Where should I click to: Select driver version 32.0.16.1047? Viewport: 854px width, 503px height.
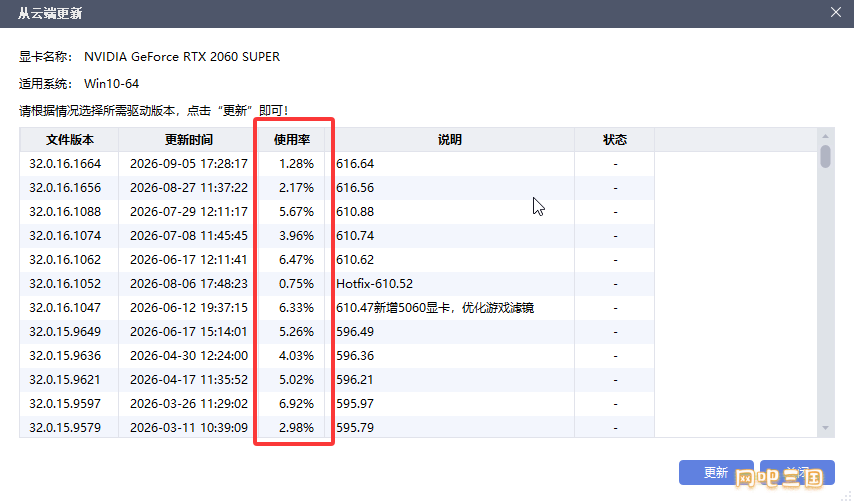(x=65, y=308)
